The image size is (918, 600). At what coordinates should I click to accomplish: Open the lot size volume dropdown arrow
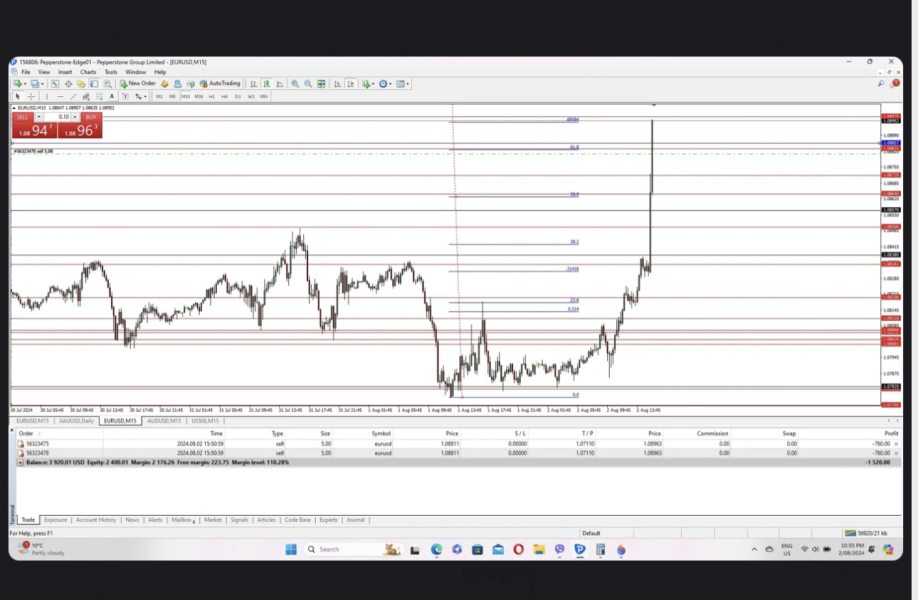77,117
